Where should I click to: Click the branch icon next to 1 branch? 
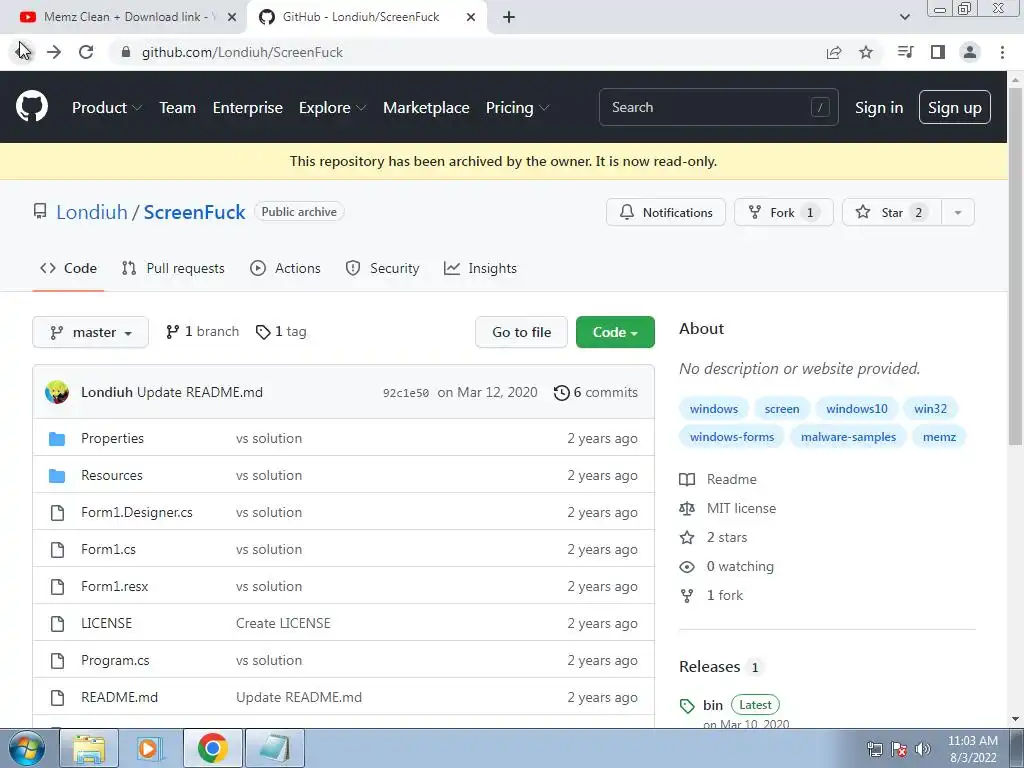coord(172,332)
